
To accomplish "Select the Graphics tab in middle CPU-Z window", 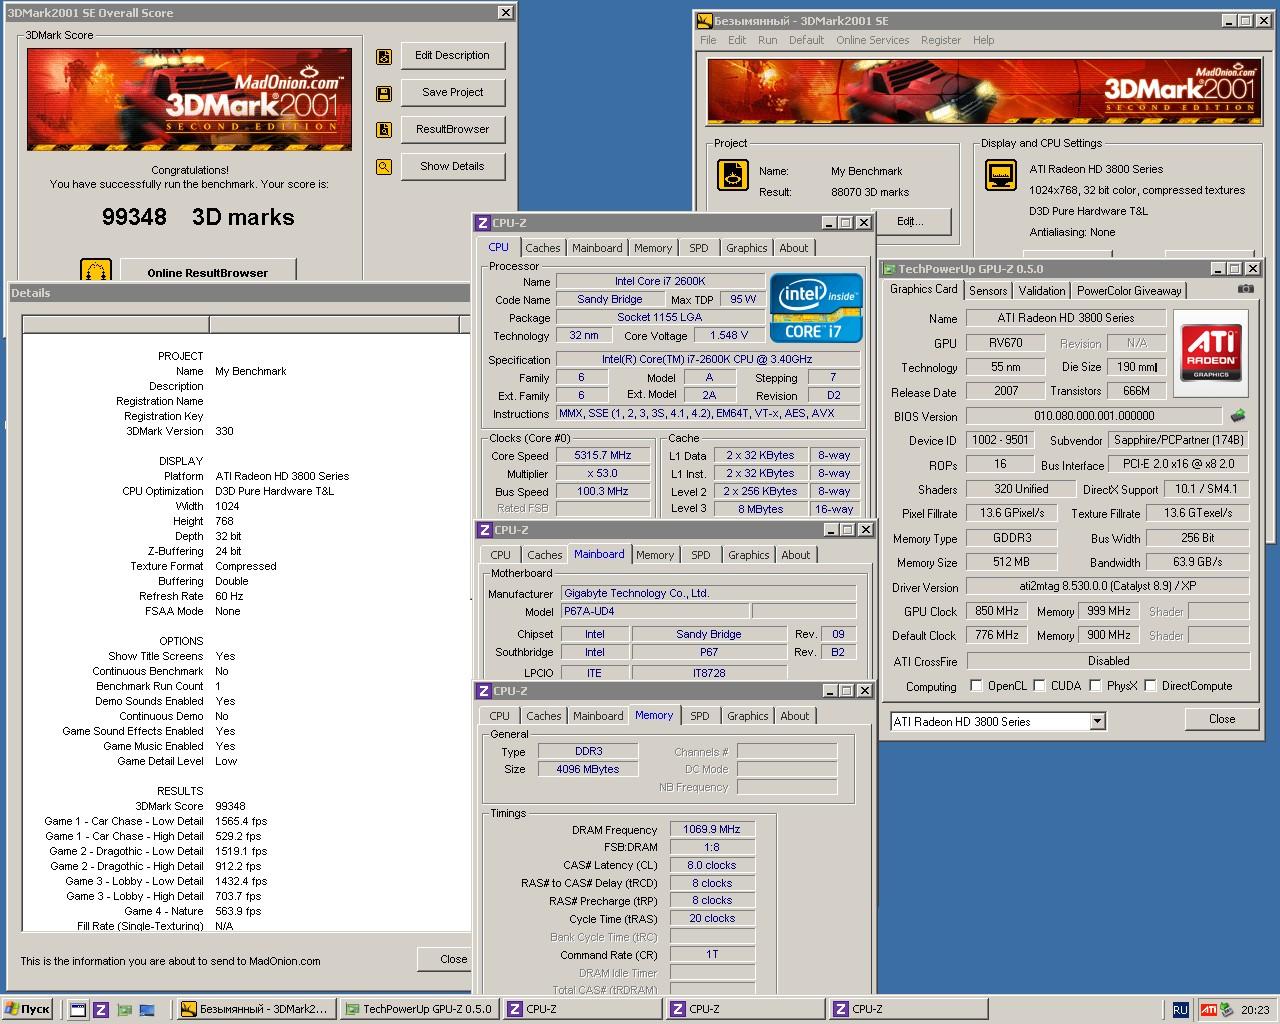I will tap(749, 555).
